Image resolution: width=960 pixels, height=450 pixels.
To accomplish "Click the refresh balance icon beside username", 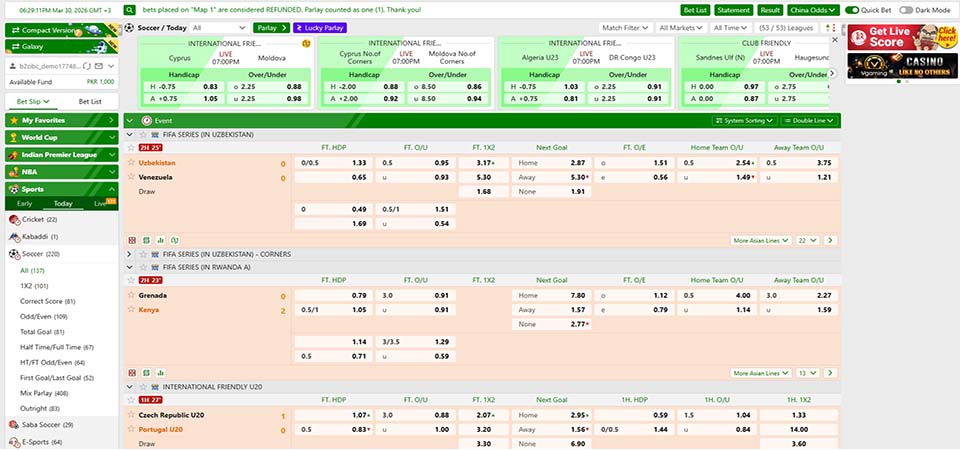I will (89, 66).
